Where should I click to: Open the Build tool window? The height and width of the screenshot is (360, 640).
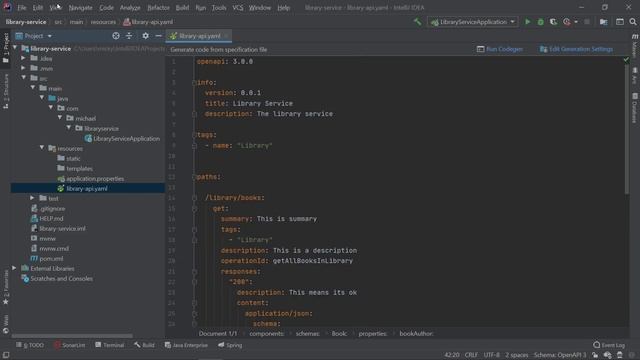pyautogui.click(x=144, y=345)
